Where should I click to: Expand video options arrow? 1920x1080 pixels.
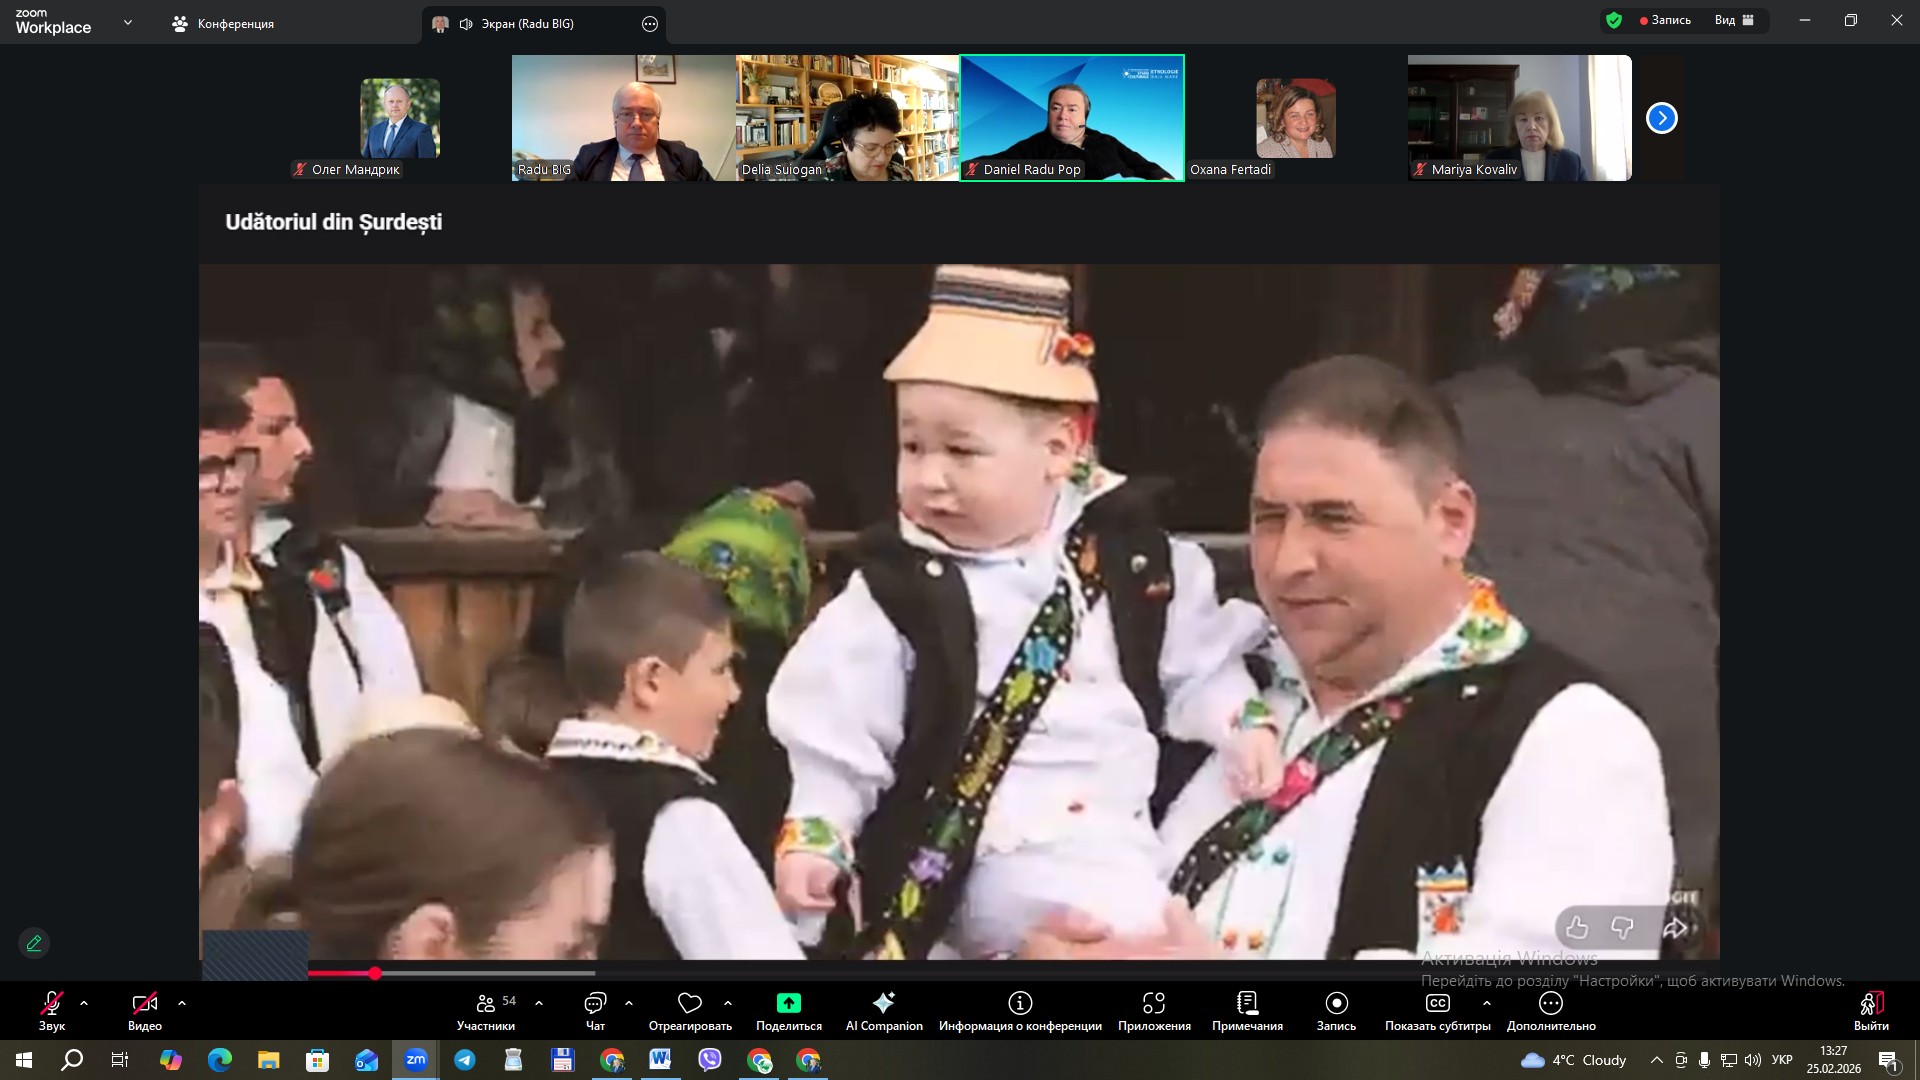coord(181,1003)
